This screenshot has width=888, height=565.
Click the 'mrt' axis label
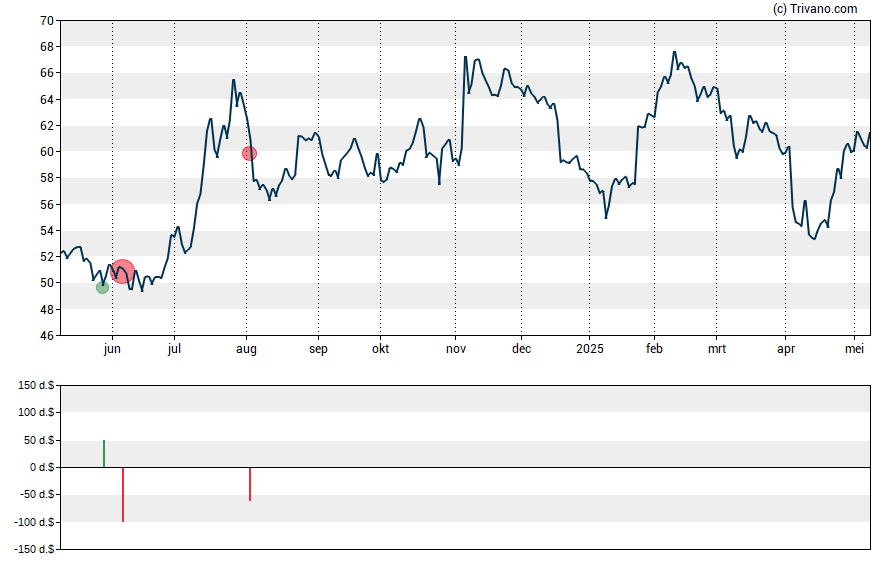pos(717,349)
